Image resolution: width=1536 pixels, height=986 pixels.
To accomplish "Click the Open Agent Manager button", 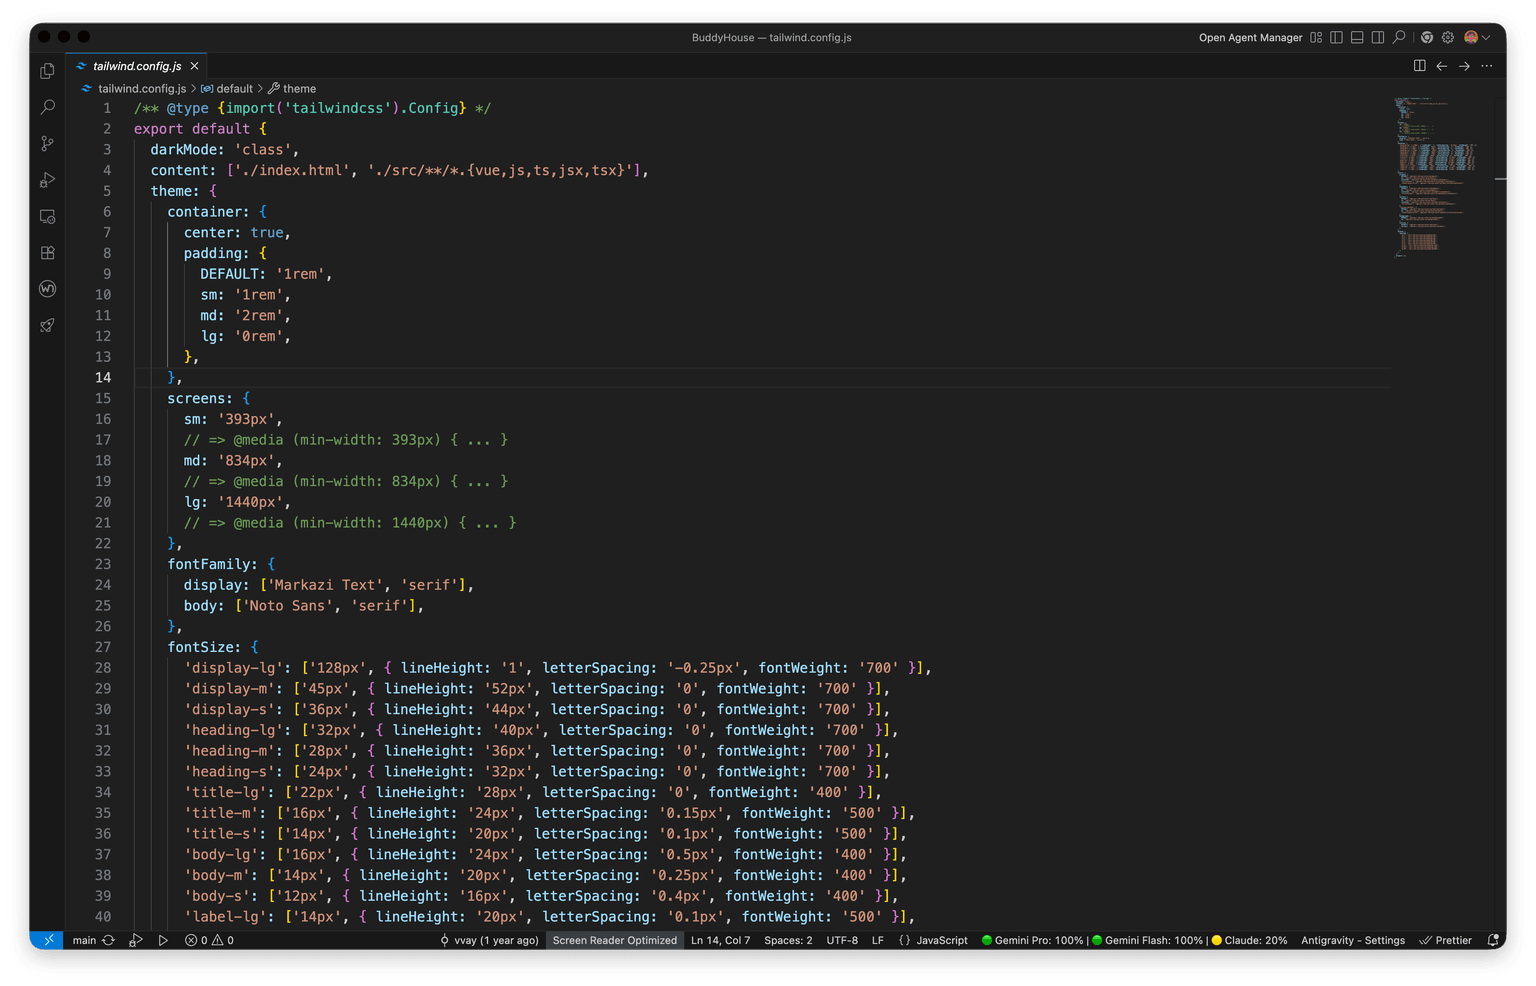I will [x=1250, y=38].
